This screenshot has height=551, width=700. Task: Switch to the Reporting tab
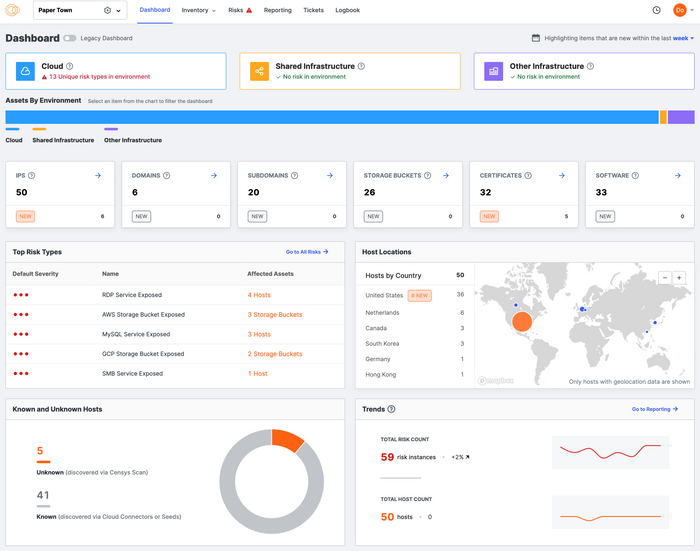pyautogui.click(x=277, y=10)
